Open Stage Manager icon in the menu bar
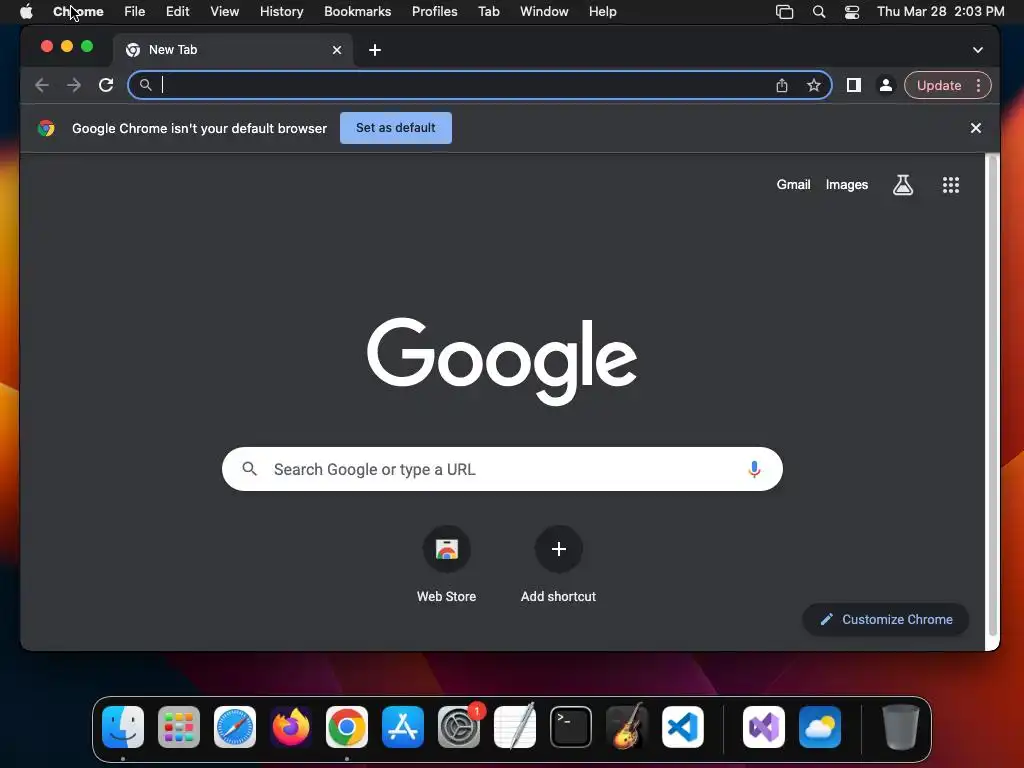1024x768 pixels. click(784, 12)
